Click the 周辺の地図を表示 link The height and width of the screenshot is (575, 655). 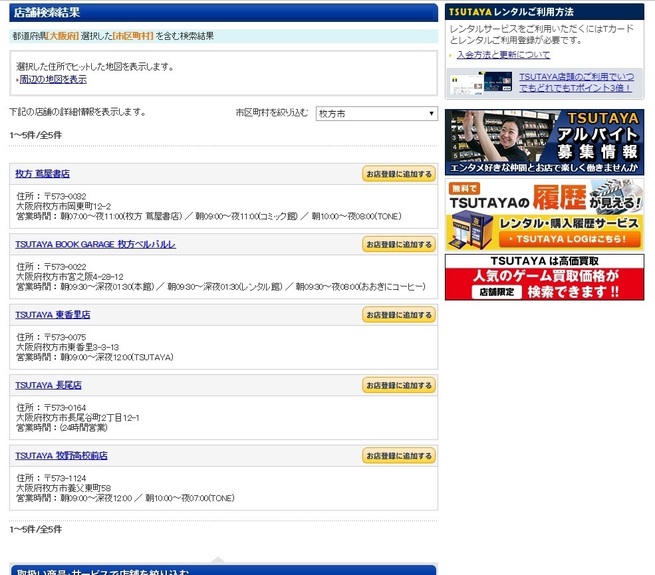(53, 79)
